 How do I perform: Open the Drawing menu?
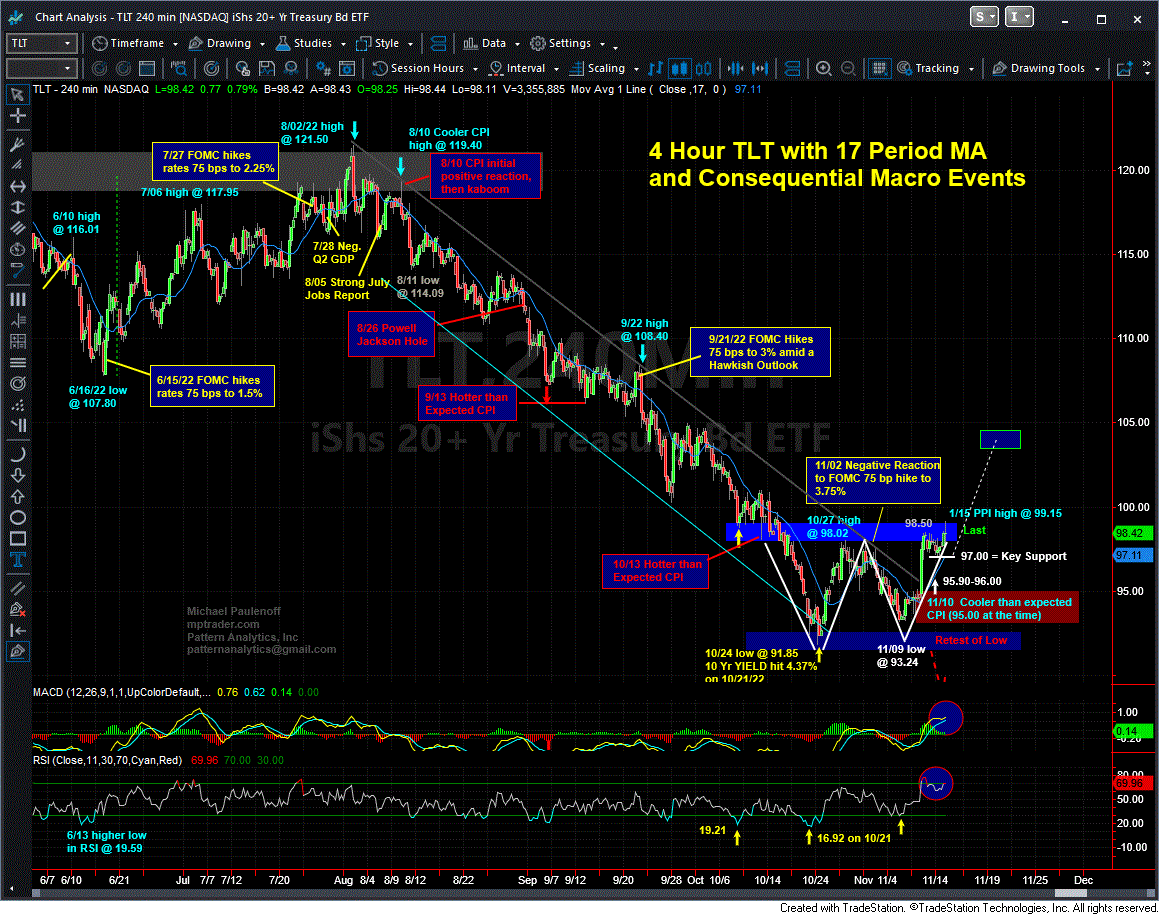[220, 44]
